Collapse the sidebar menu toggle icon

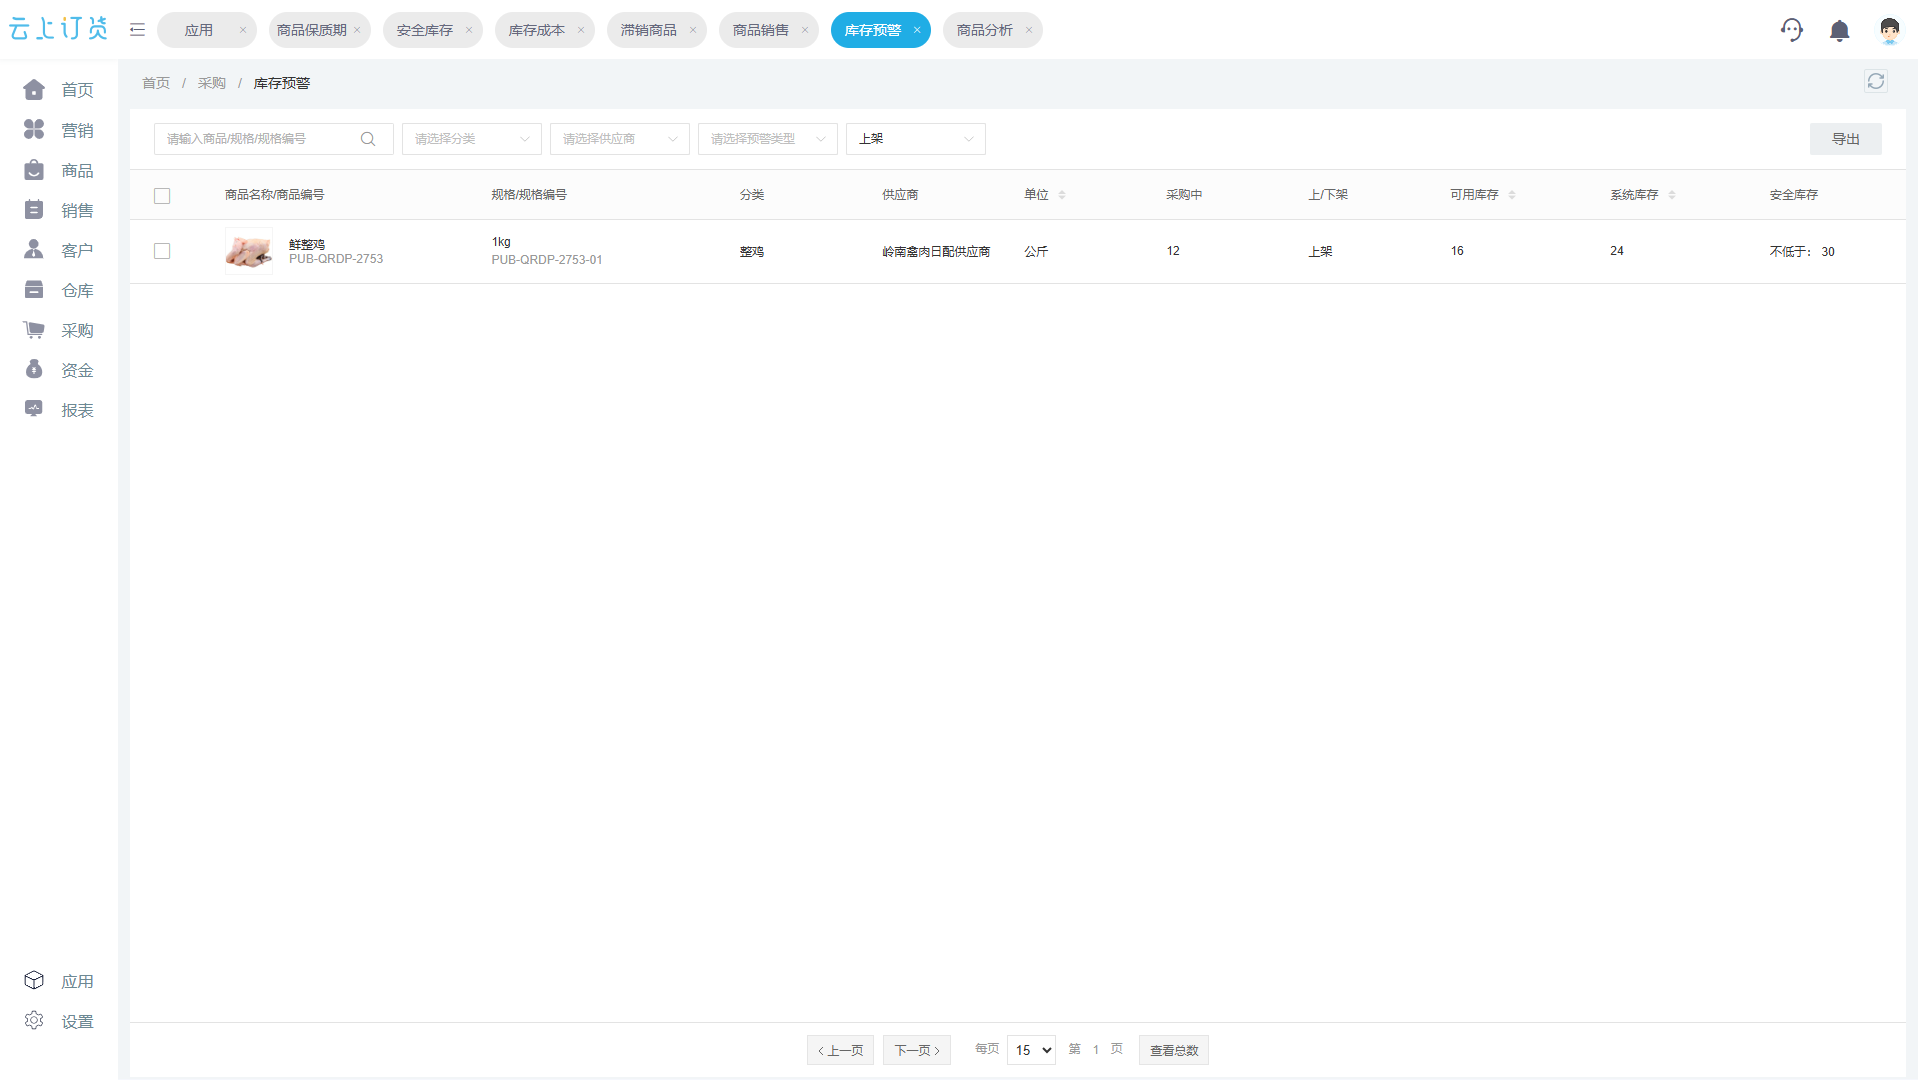138,30
